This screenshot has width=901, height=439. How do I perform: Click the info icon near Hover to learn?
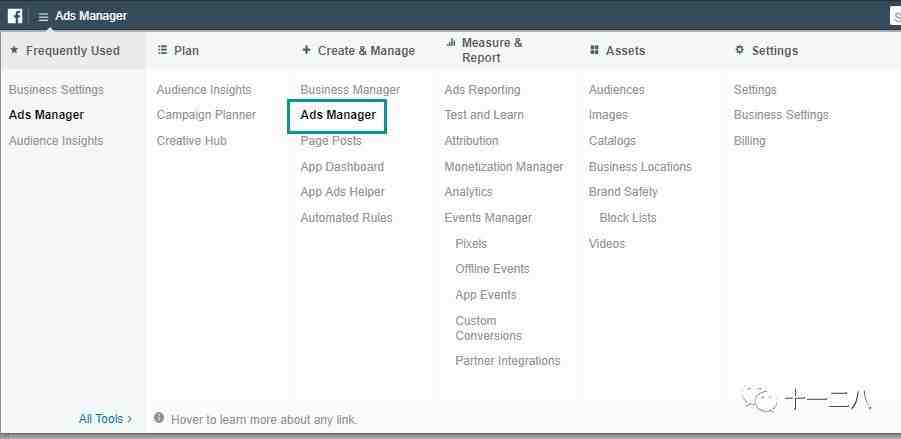tap(159, 418)
